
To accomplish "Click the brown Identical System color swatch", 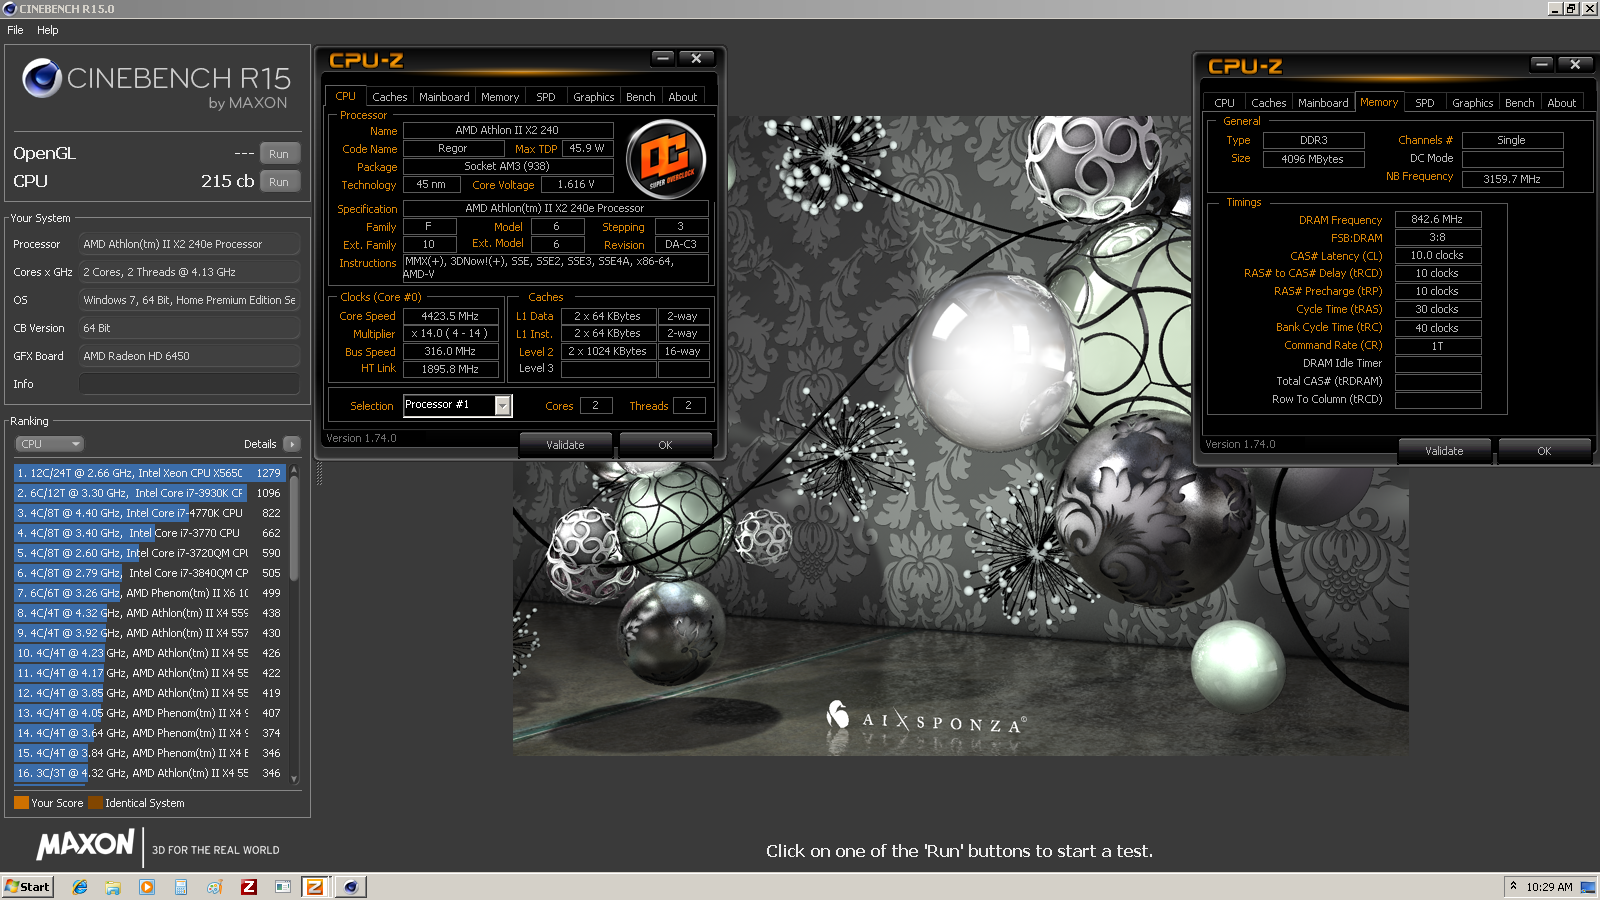I will click(95, 803).
